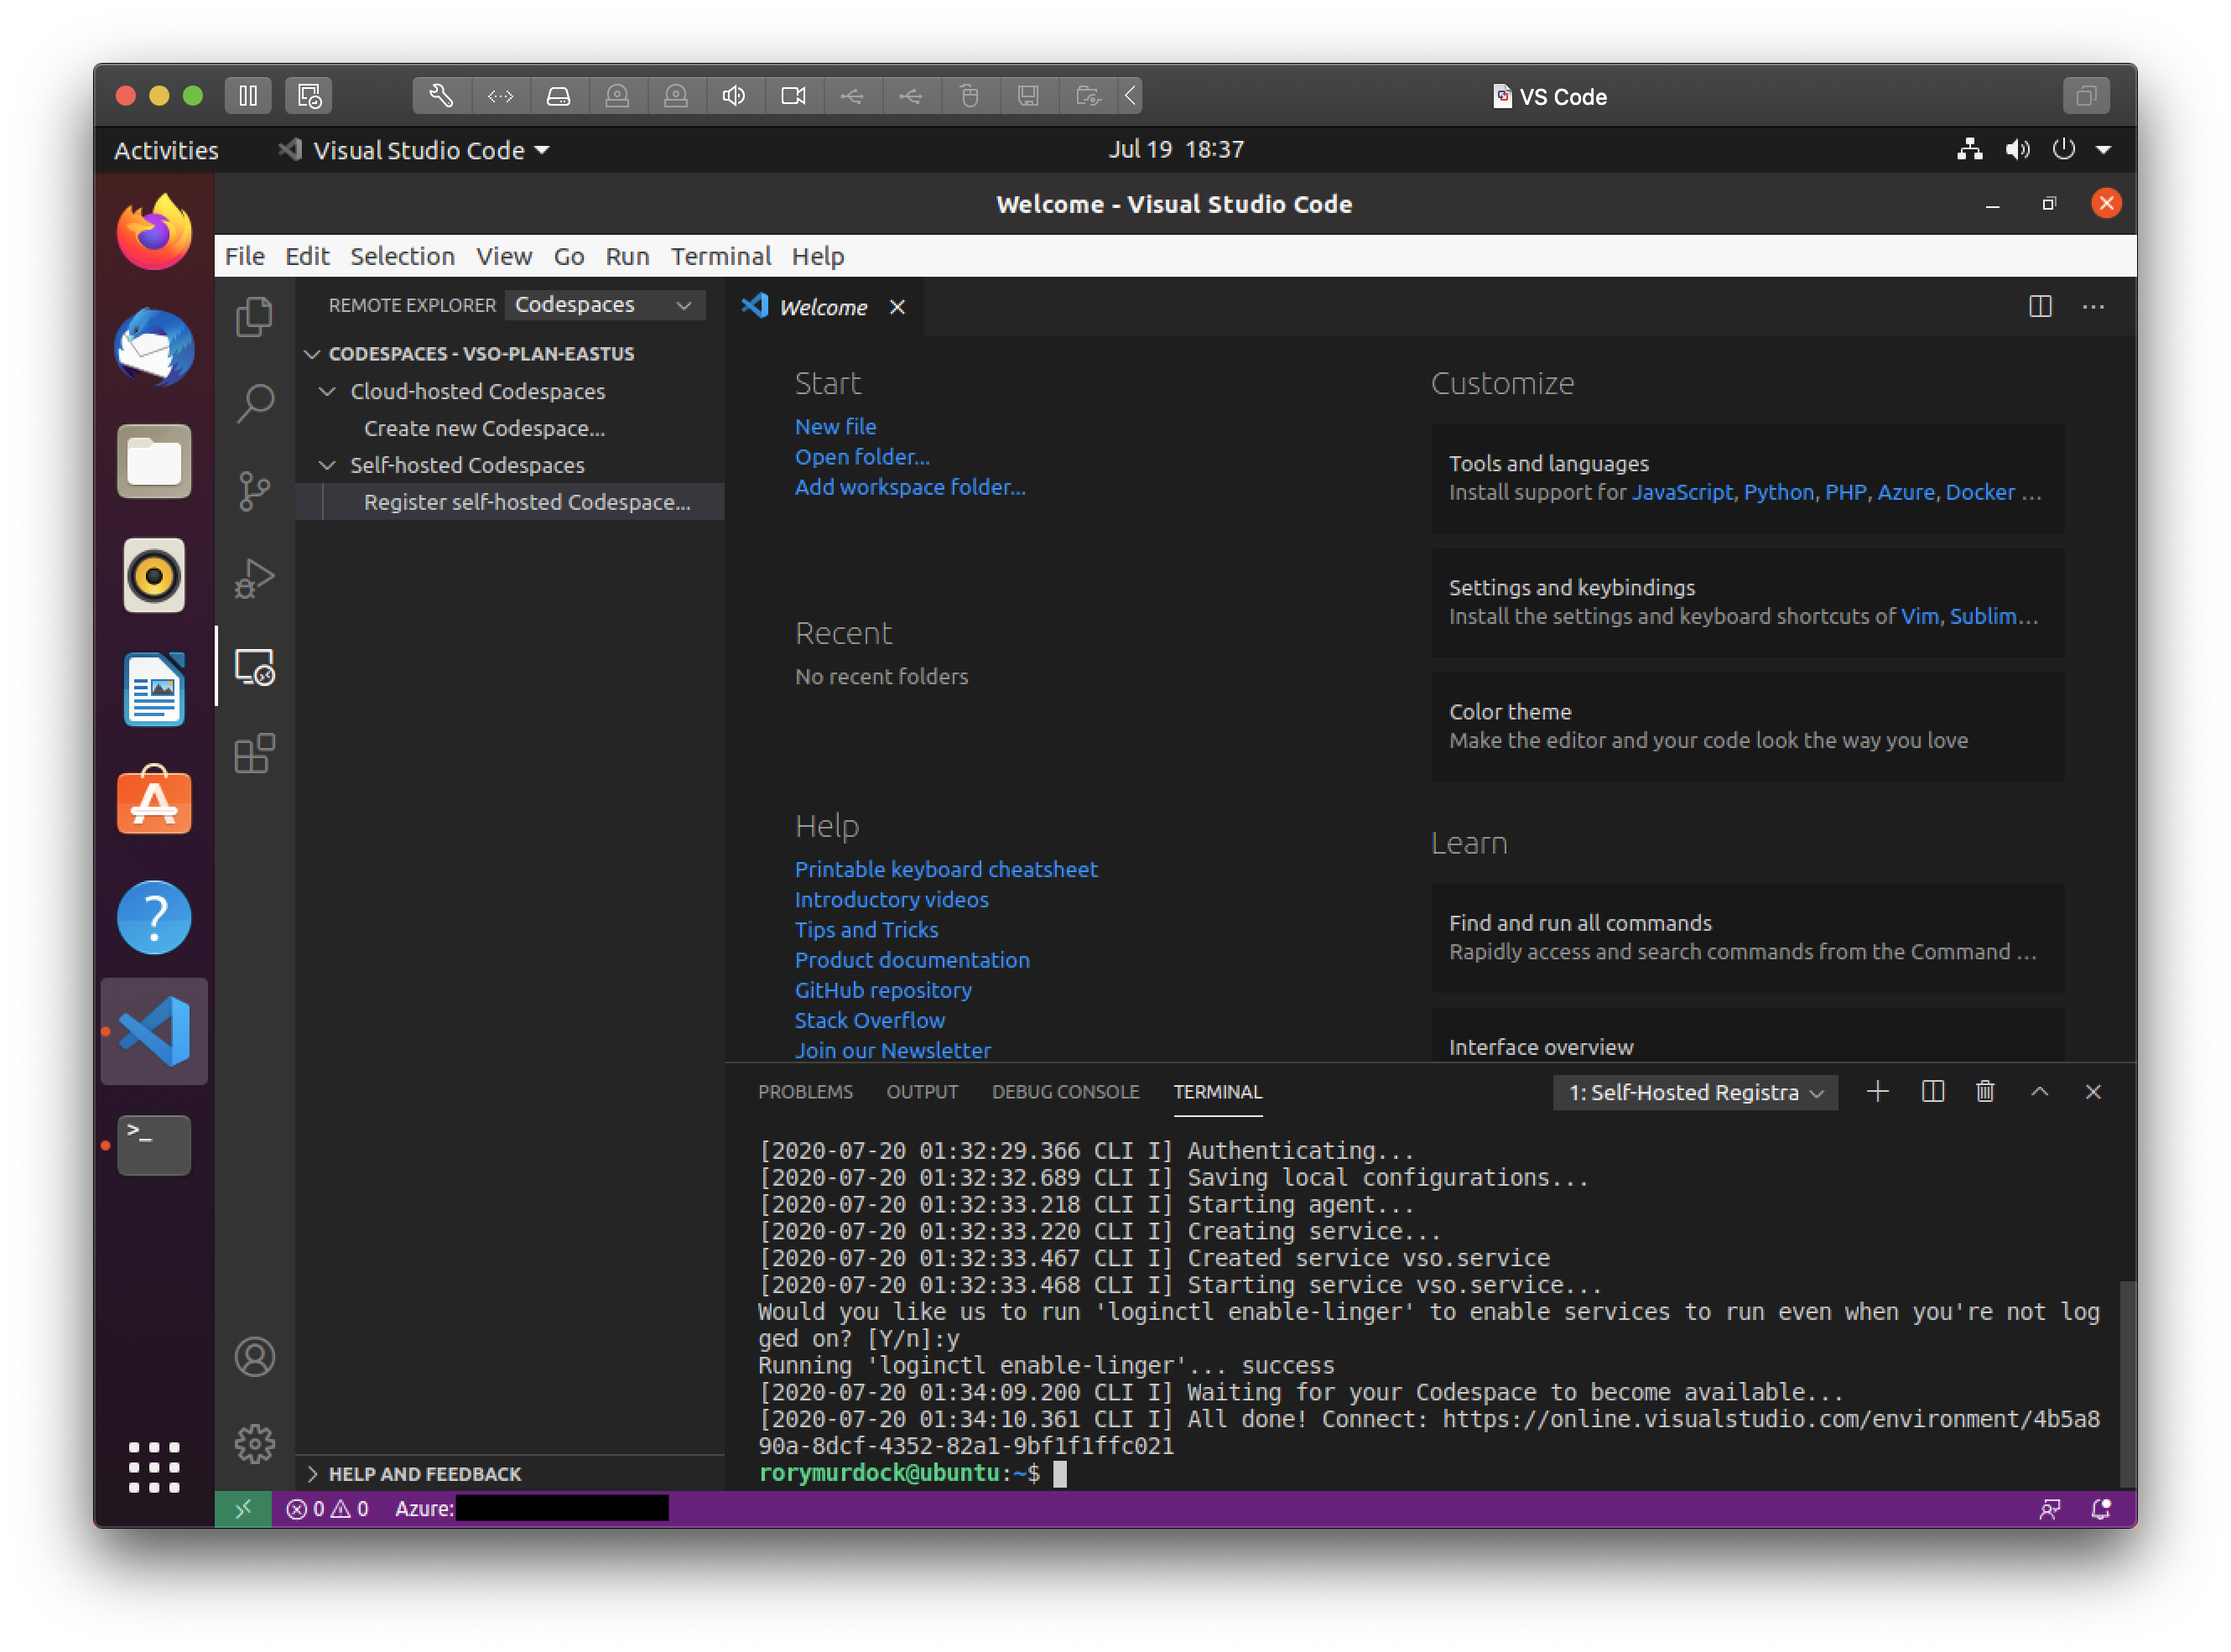Open the File menu
This screenshot has width=2231, height=1652.
(x=244, y=256)
